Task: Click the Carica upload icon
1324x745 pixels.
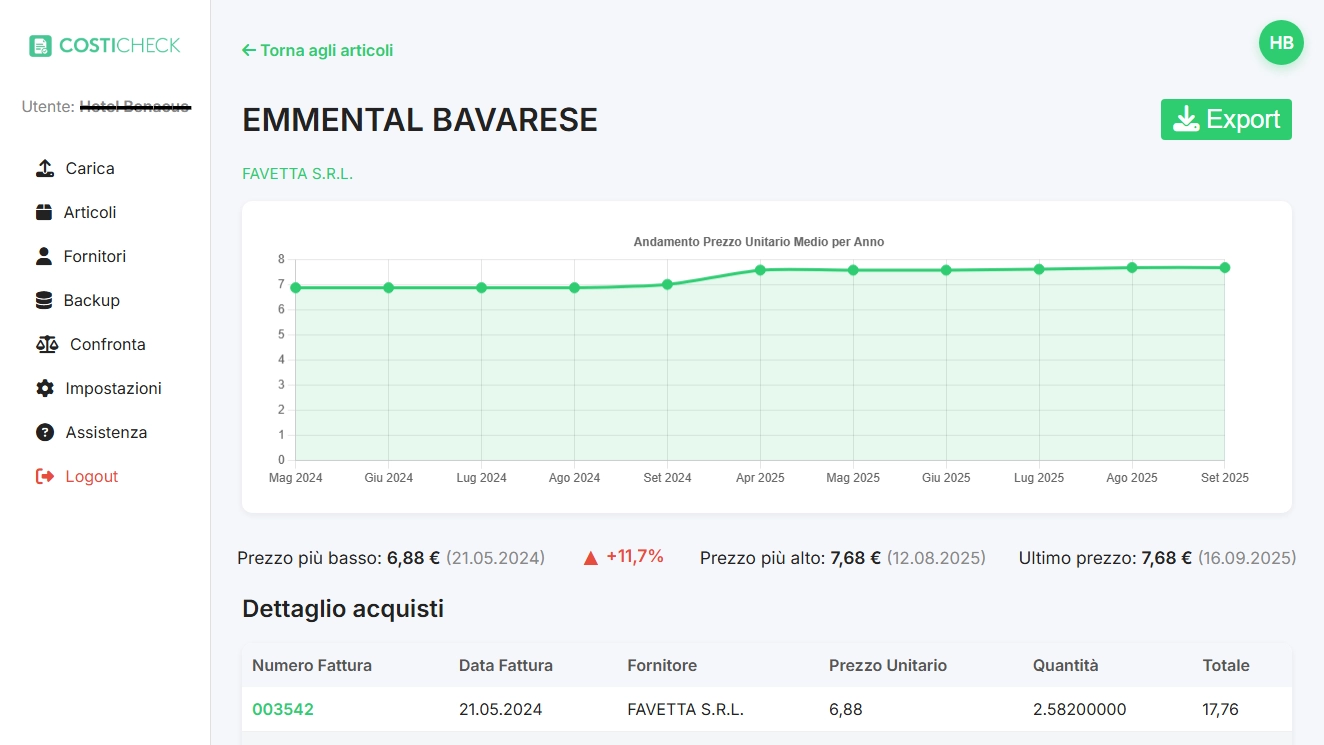Action: click(44, 168)
